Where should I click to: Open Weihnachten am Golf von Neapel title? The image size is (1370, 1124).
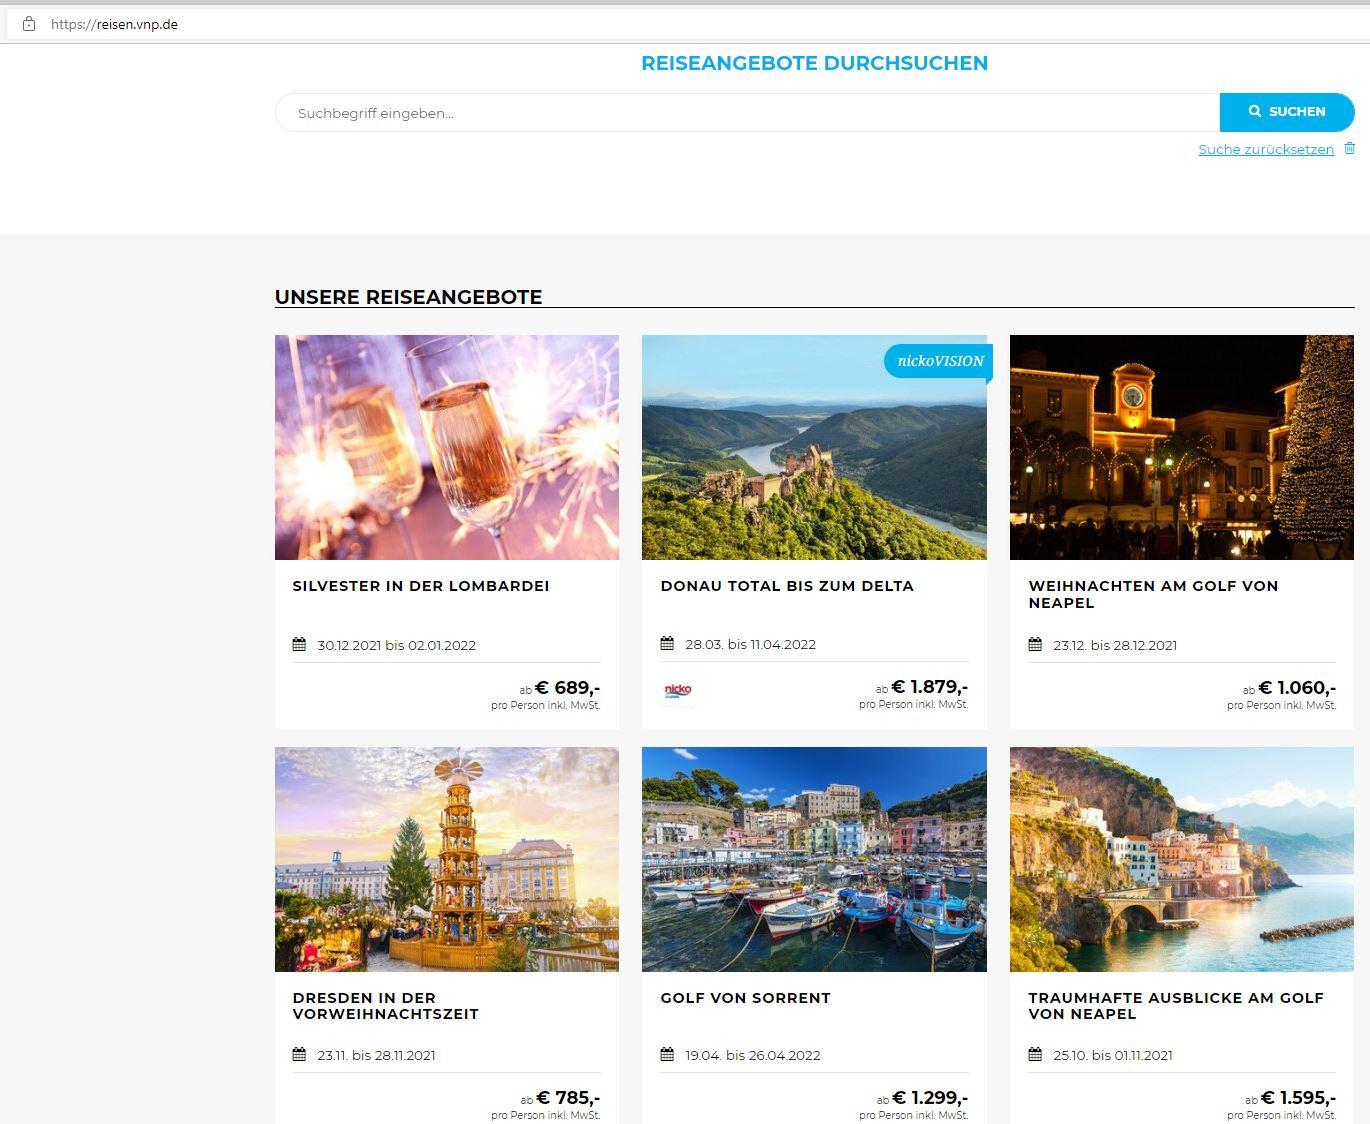coord(1153,594)
